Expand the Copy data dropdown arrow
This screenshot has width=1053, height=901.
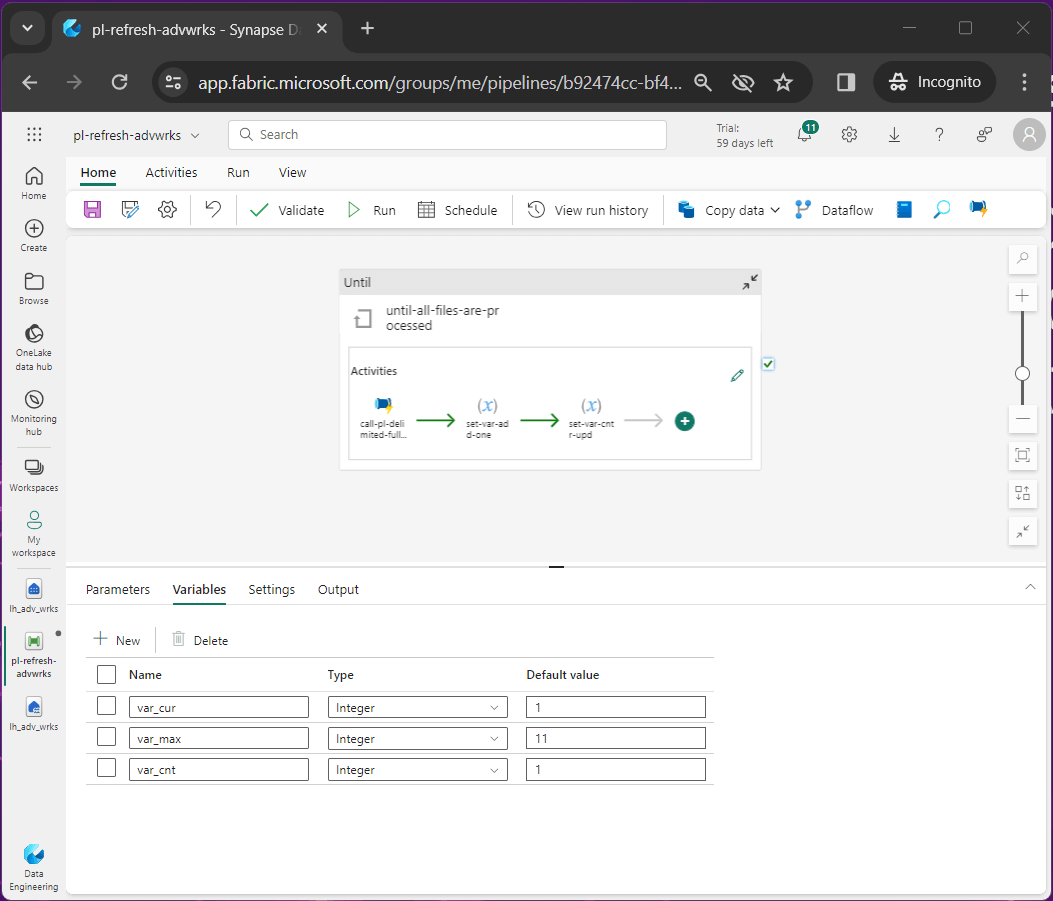[775, 211]
